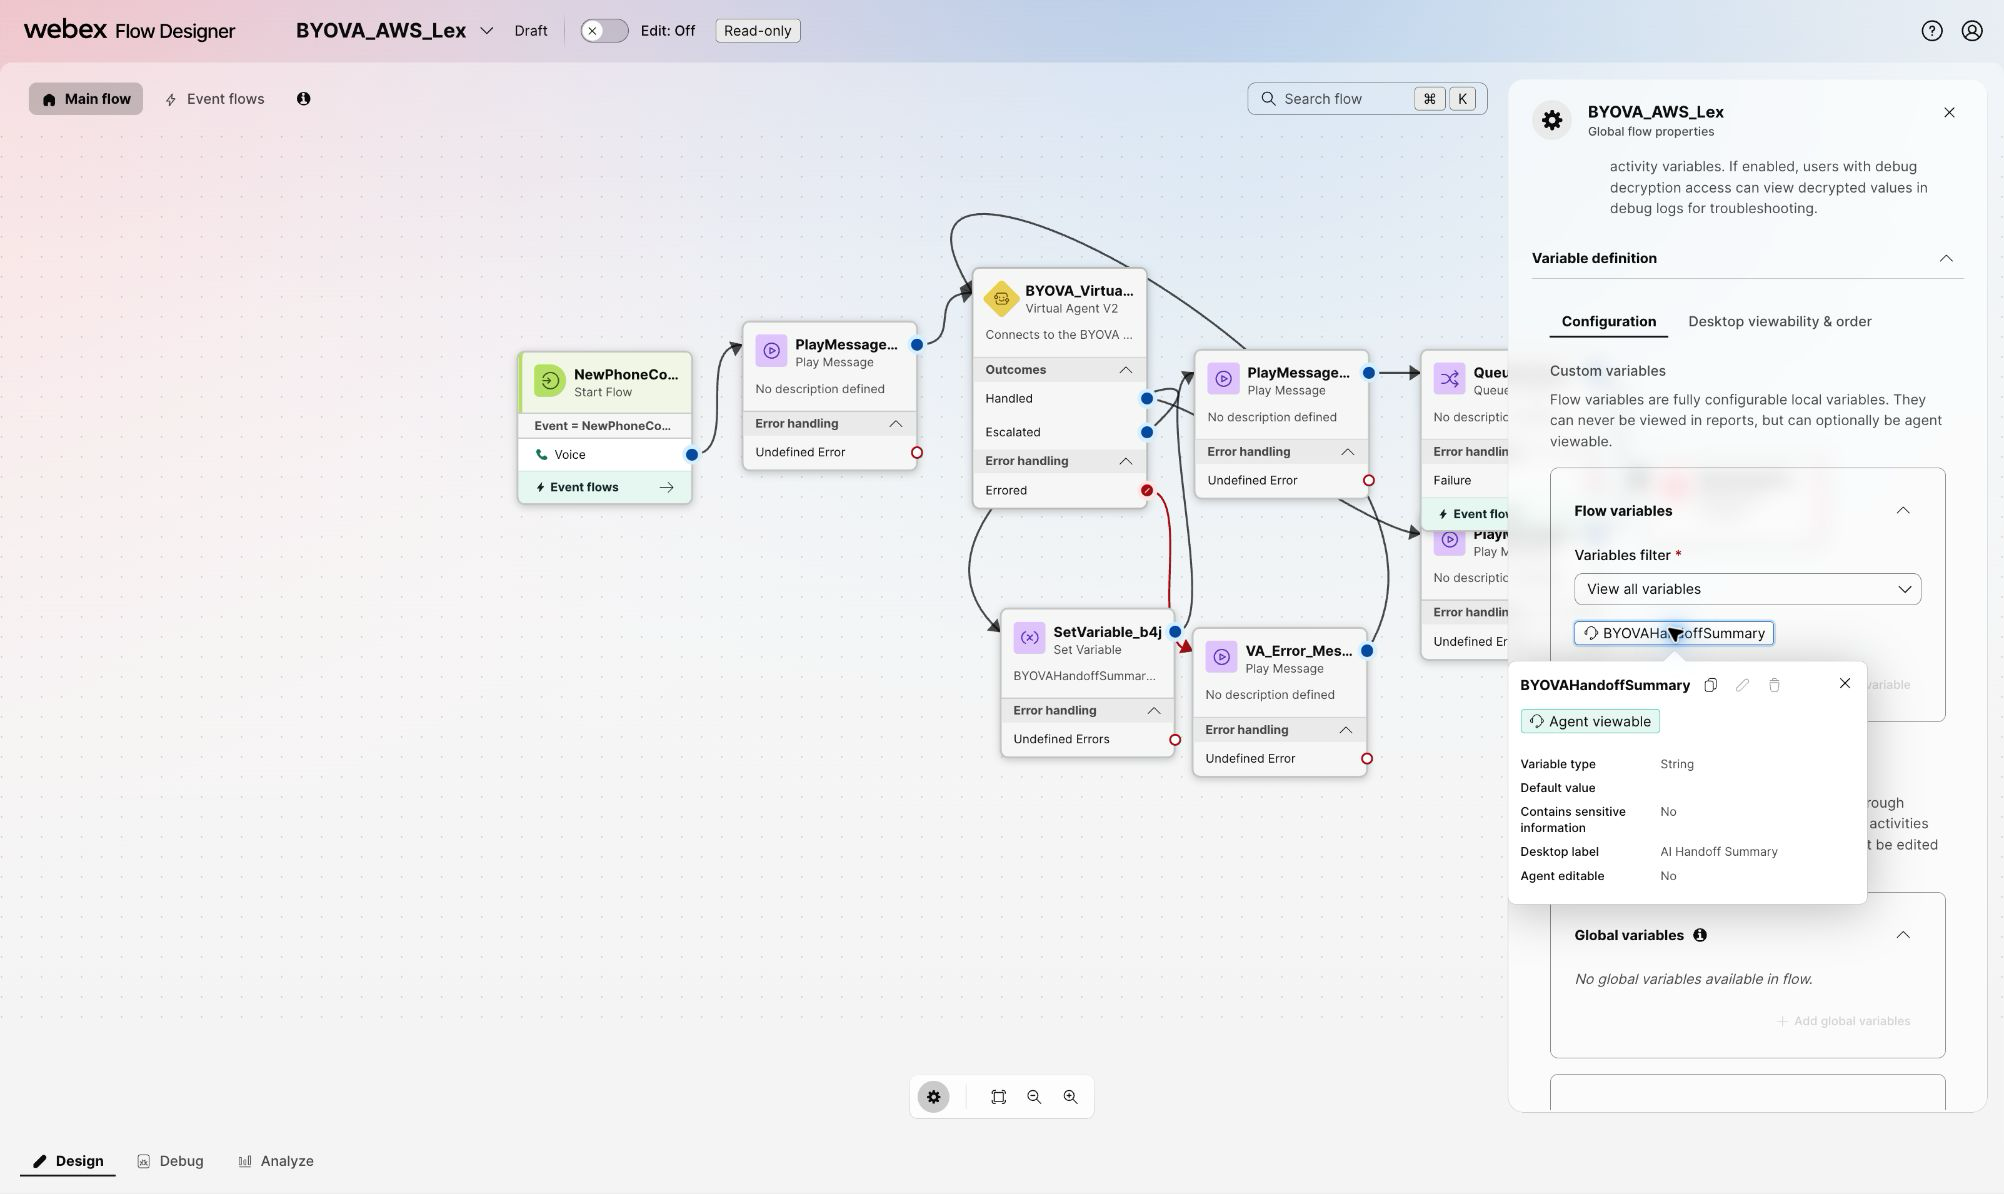This screenshot has height=1194, width=2004.
Task: Click the canvas settings gear icon in bottom toolbar
Action: point(933,1097)
